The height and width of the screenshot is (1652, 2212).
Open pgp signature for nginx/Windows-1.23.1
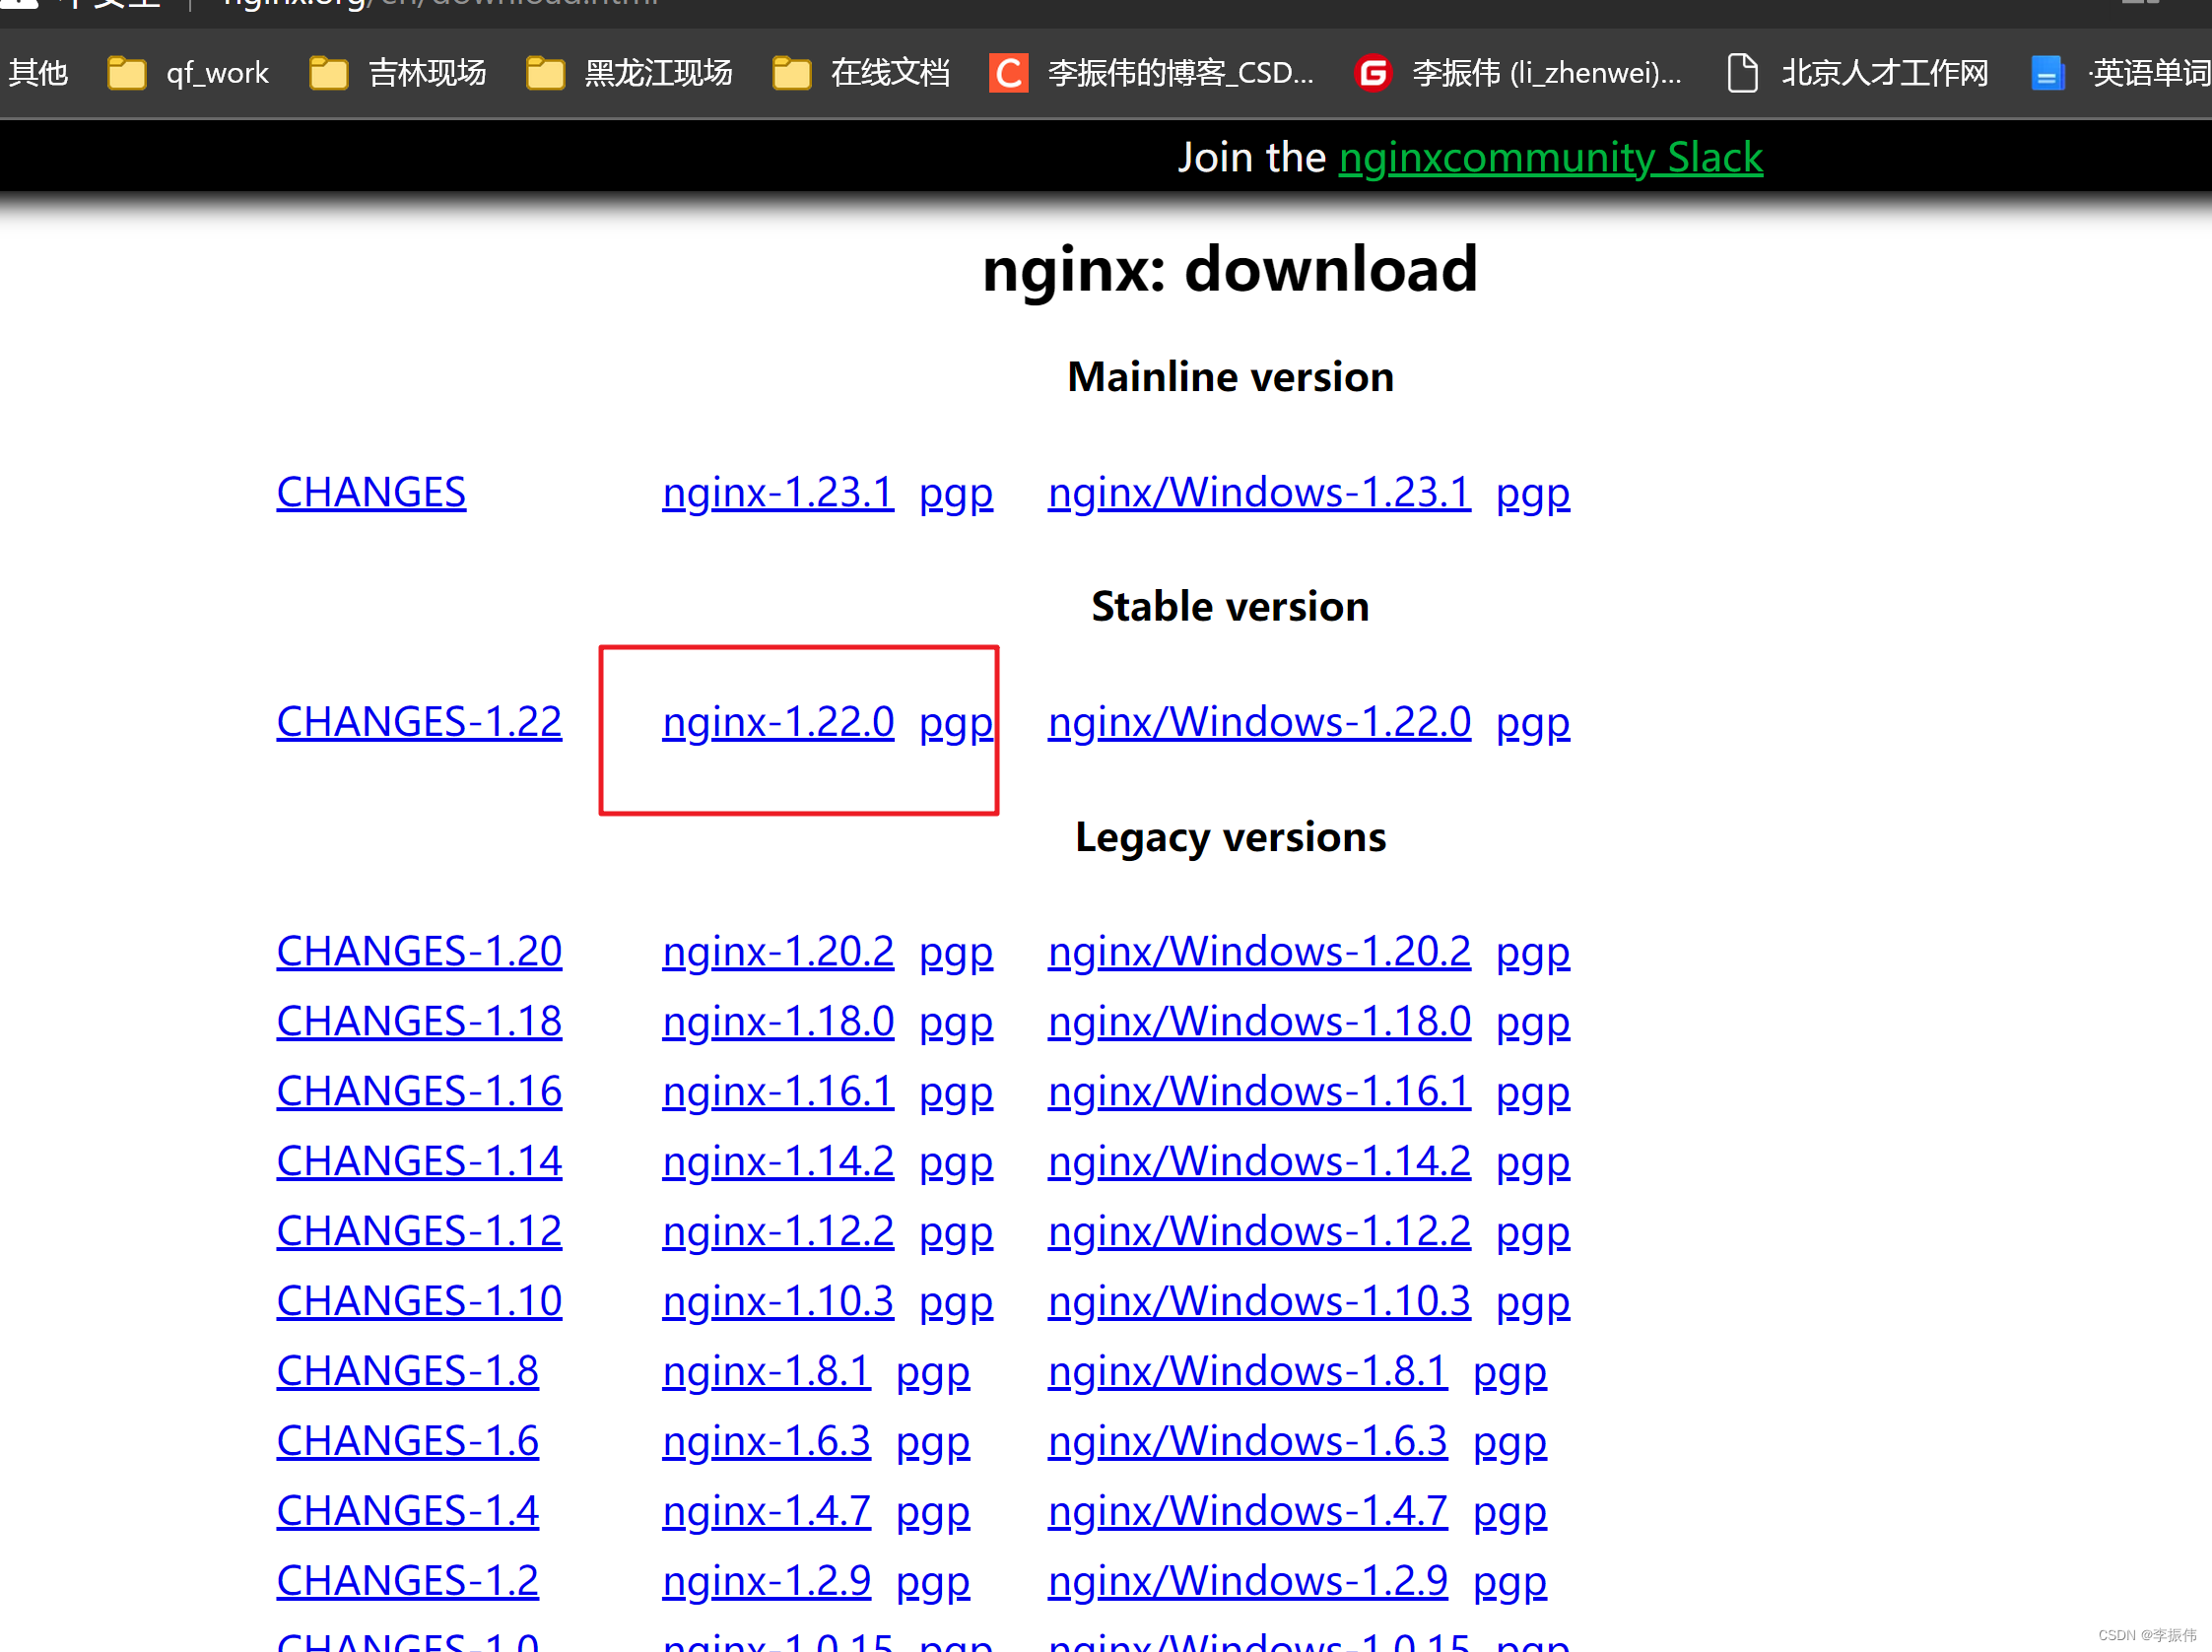pos(1533,495)
